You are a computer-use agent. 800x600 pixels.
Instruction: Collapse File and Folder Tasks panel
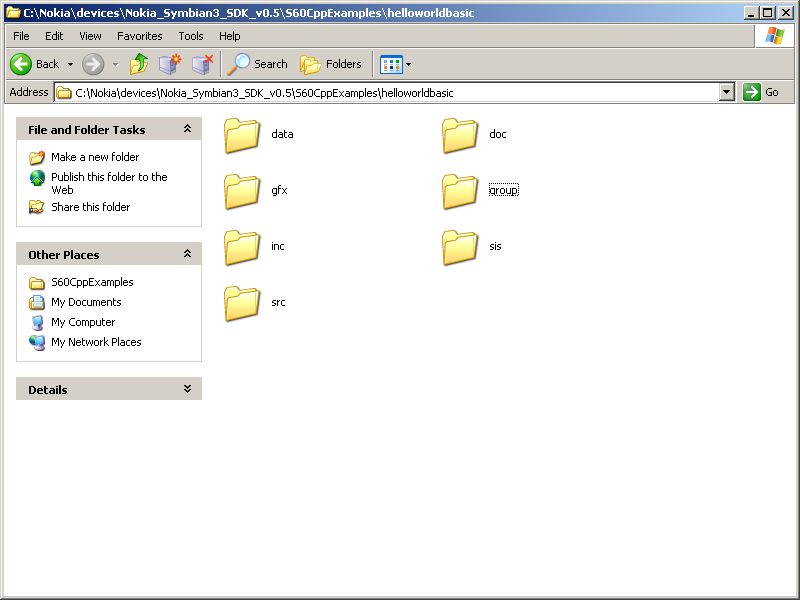click(187, 129)
